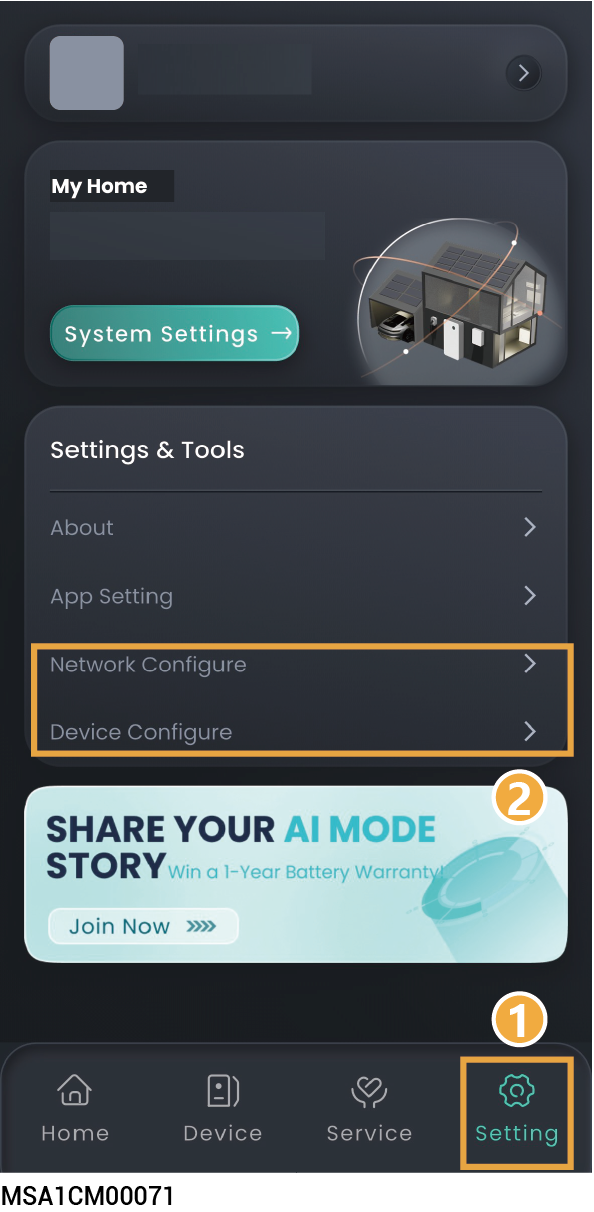Tap the profile arrow circle icon
The width and height of the screenshot is (594, 1212).
[523, 73]
